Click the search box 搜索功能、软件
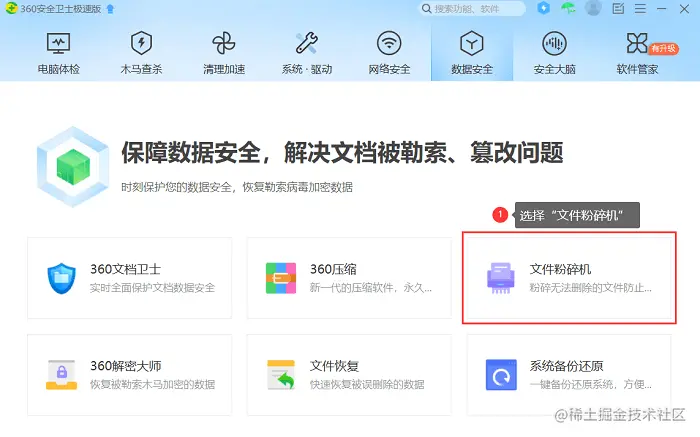 [x=472, y=8]
